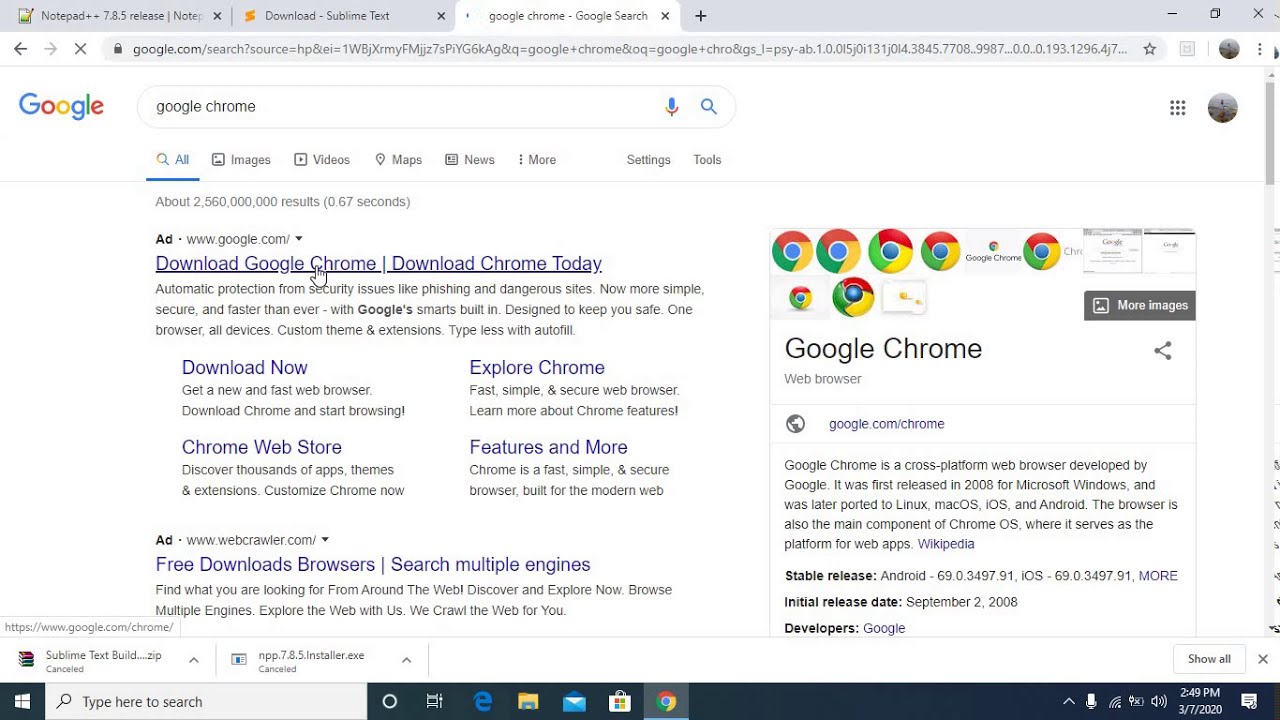Open search Tools

707,160
